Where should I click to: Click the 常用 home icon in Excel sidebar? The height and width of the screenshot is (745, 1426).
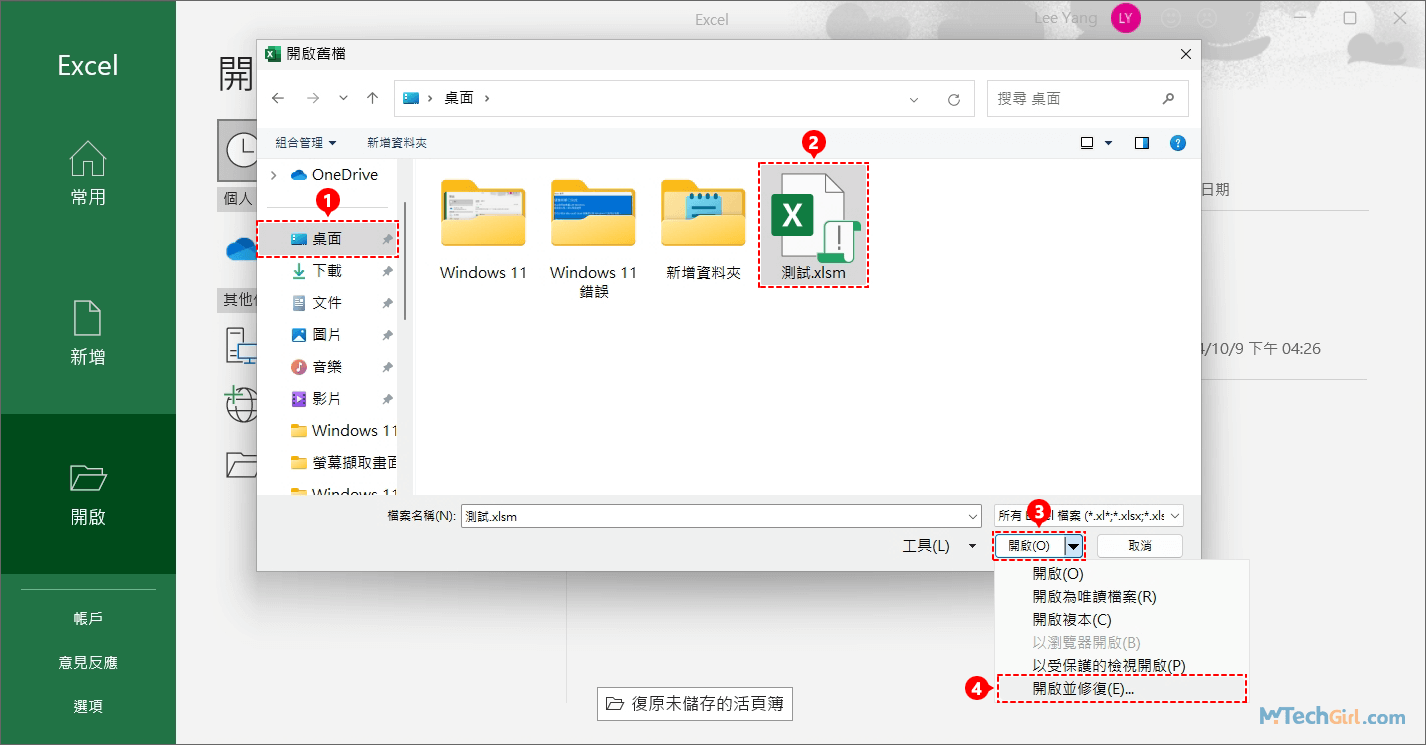(88, 172)
